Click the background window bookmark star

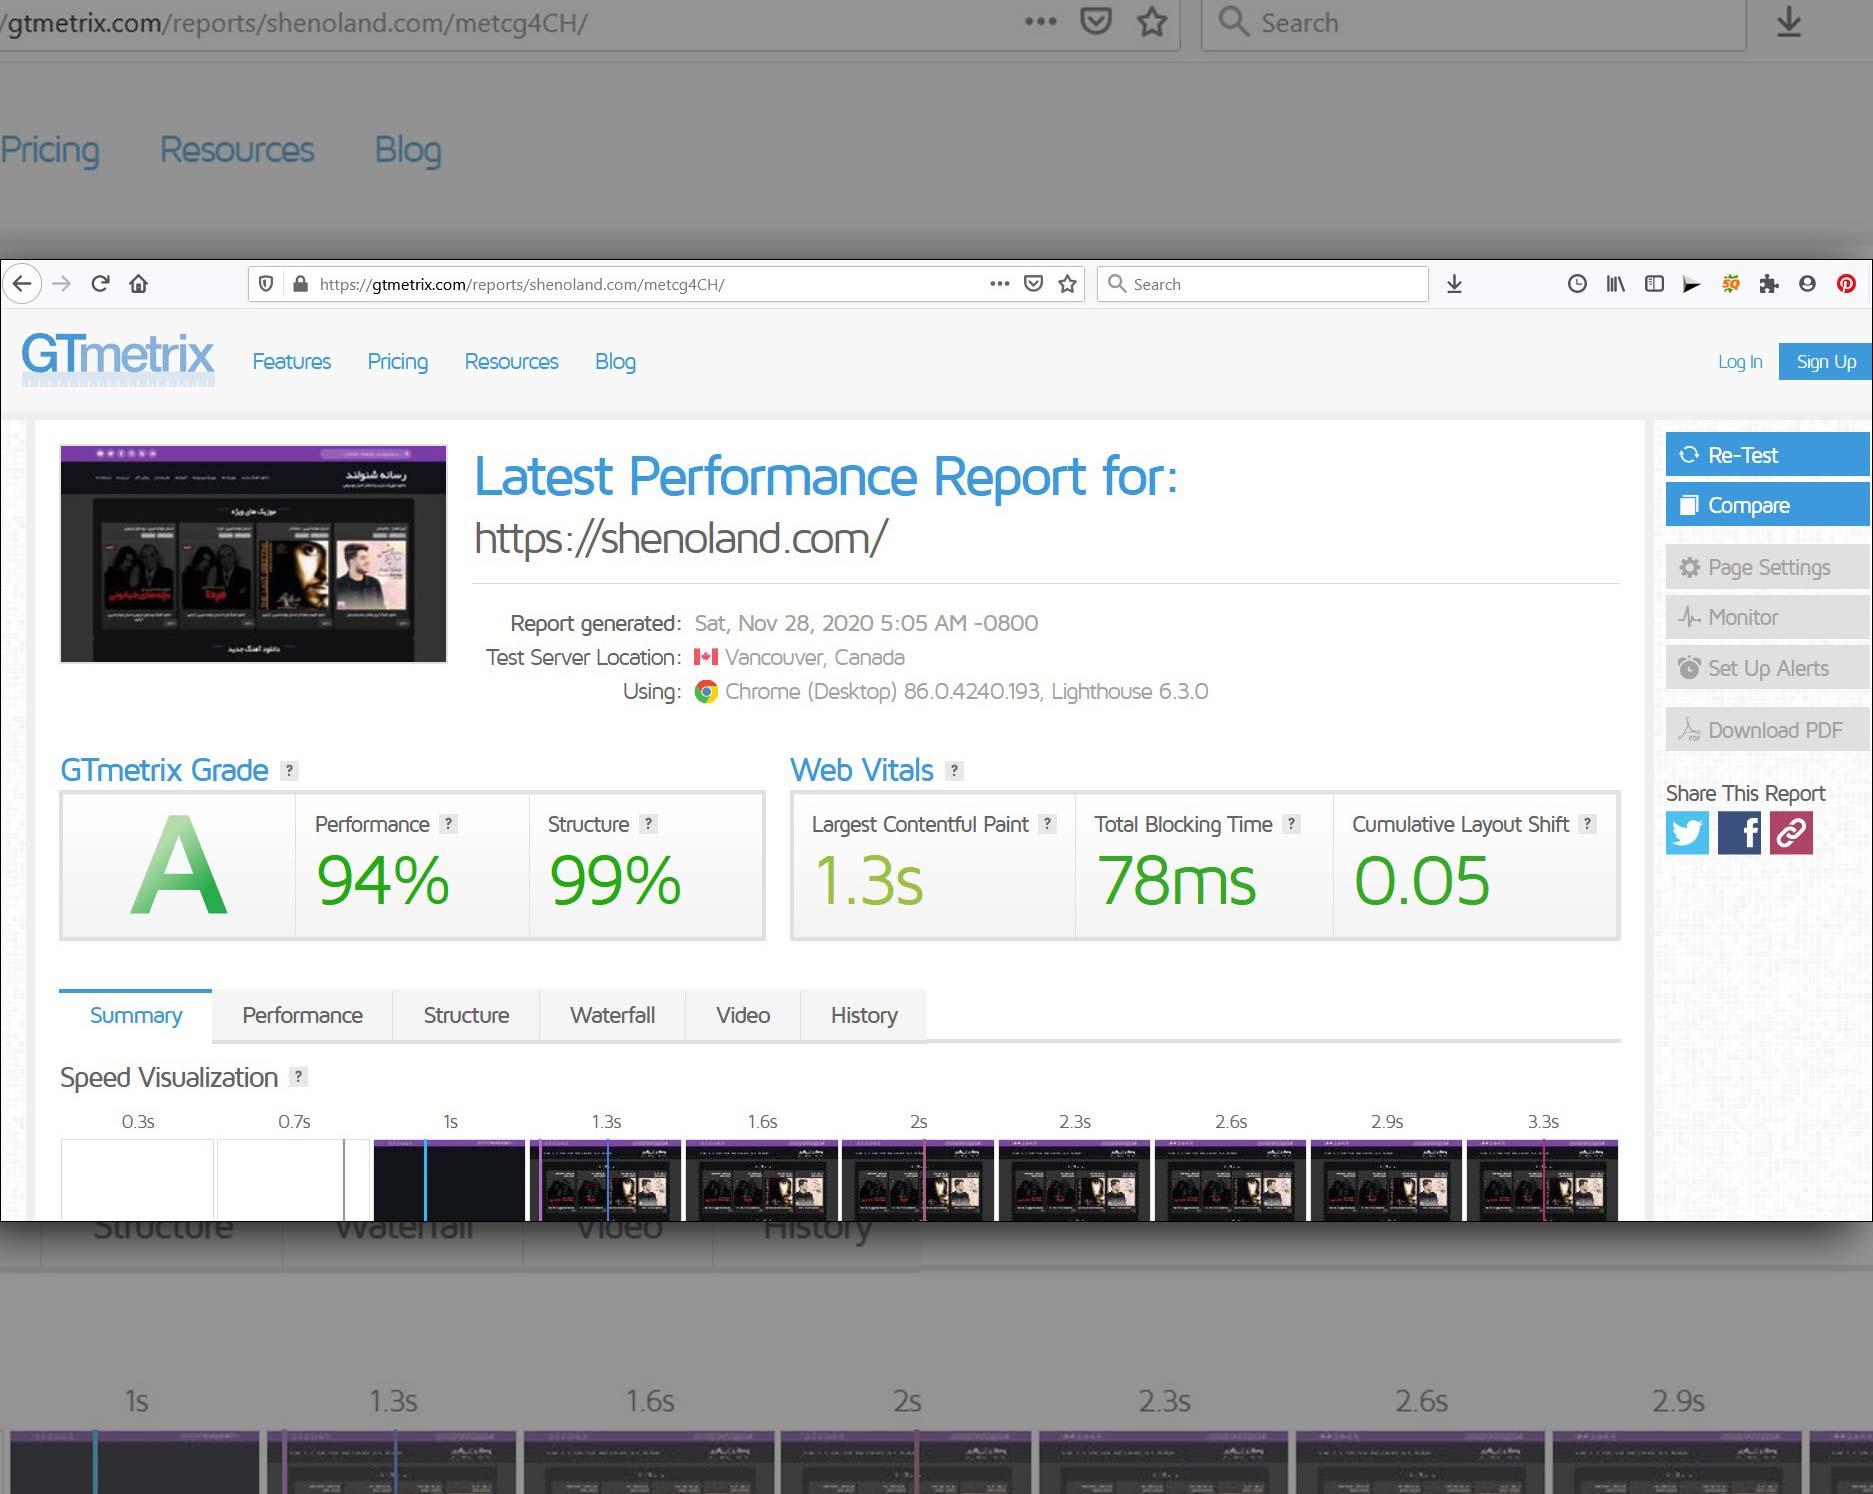(x=1152, y=22)
